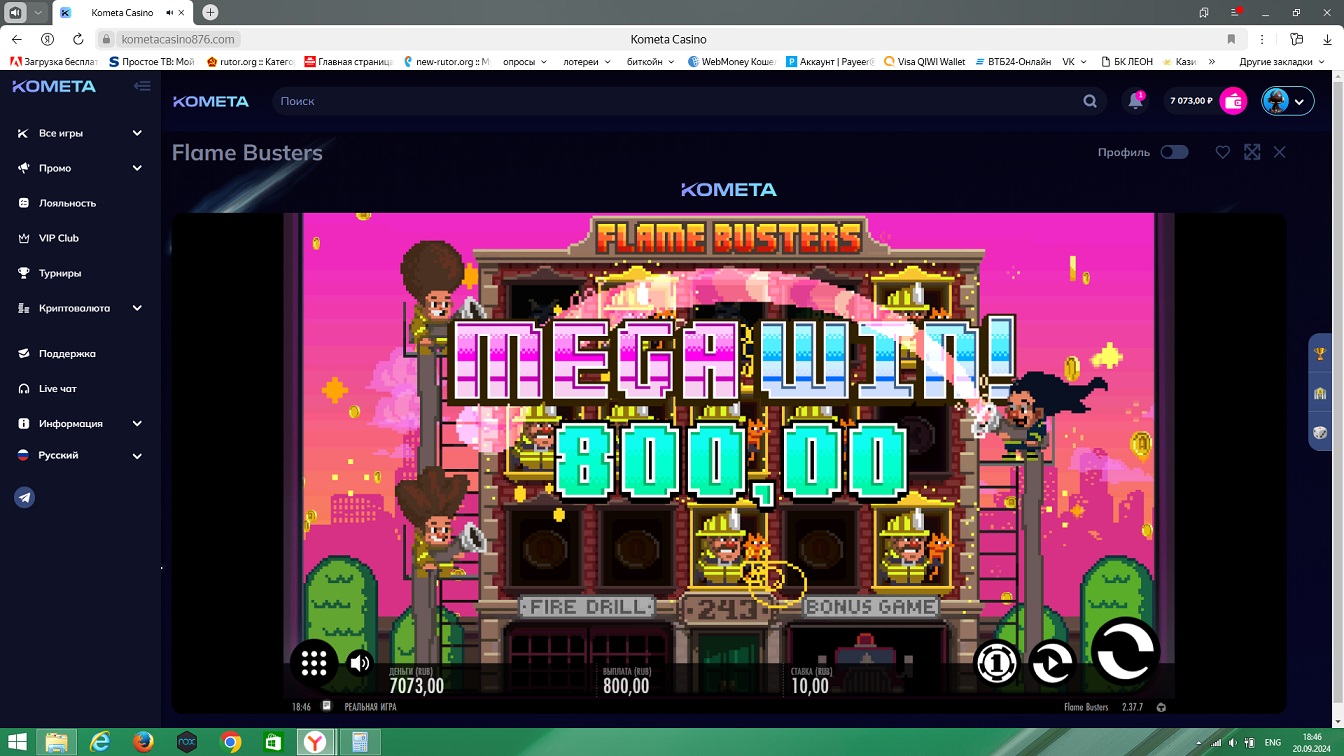Click the pink wallet deposit button
This screenshot has height=756, width=1344.
pyautogui.click(x=1234, y=101)
